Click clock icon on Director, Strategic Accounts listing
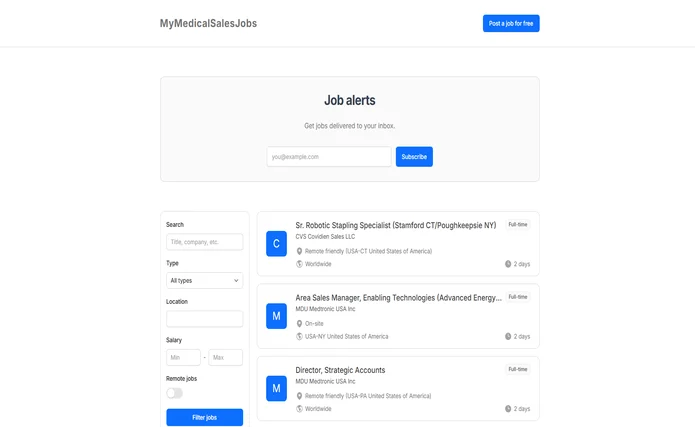Image resolution: width=695 pixels, height=427 pixels. pyautogui.click(x=508, y=409)
